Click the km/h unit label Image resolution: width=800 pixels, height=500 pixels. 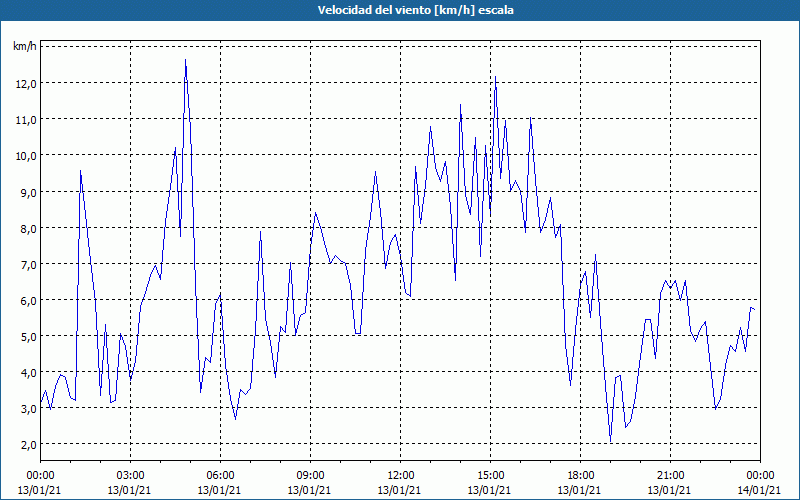click(x=25, y=47)
